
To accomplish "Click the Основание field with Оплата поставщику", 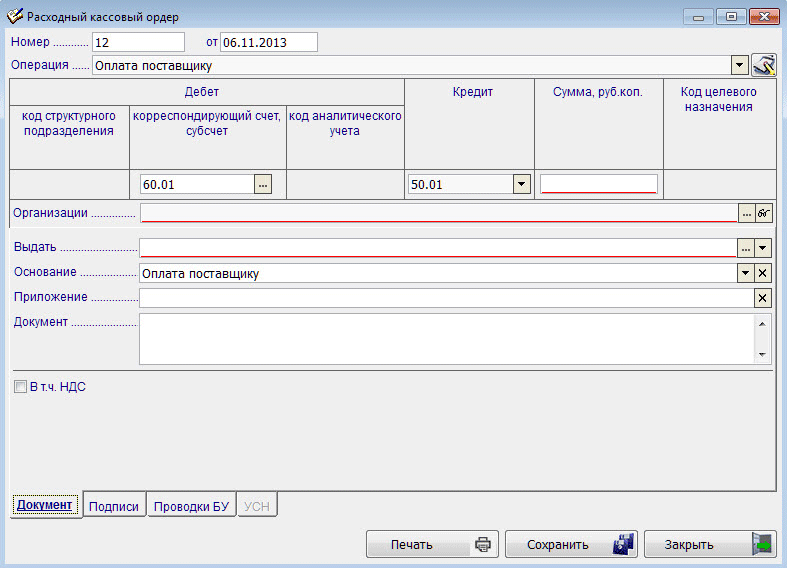I will click(x=438, y=273).
